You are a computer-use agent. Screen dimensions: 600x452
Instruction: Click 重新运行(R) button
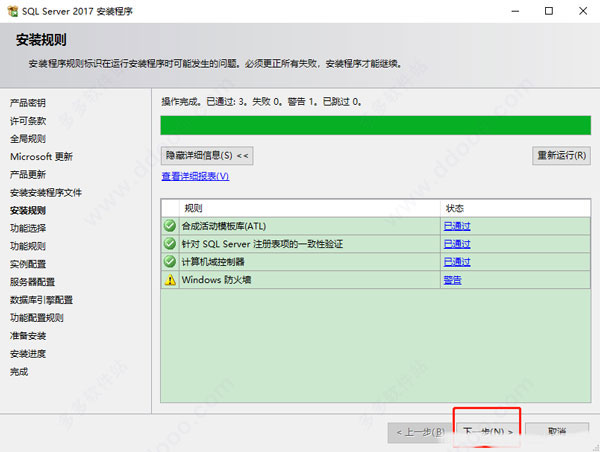561,156
